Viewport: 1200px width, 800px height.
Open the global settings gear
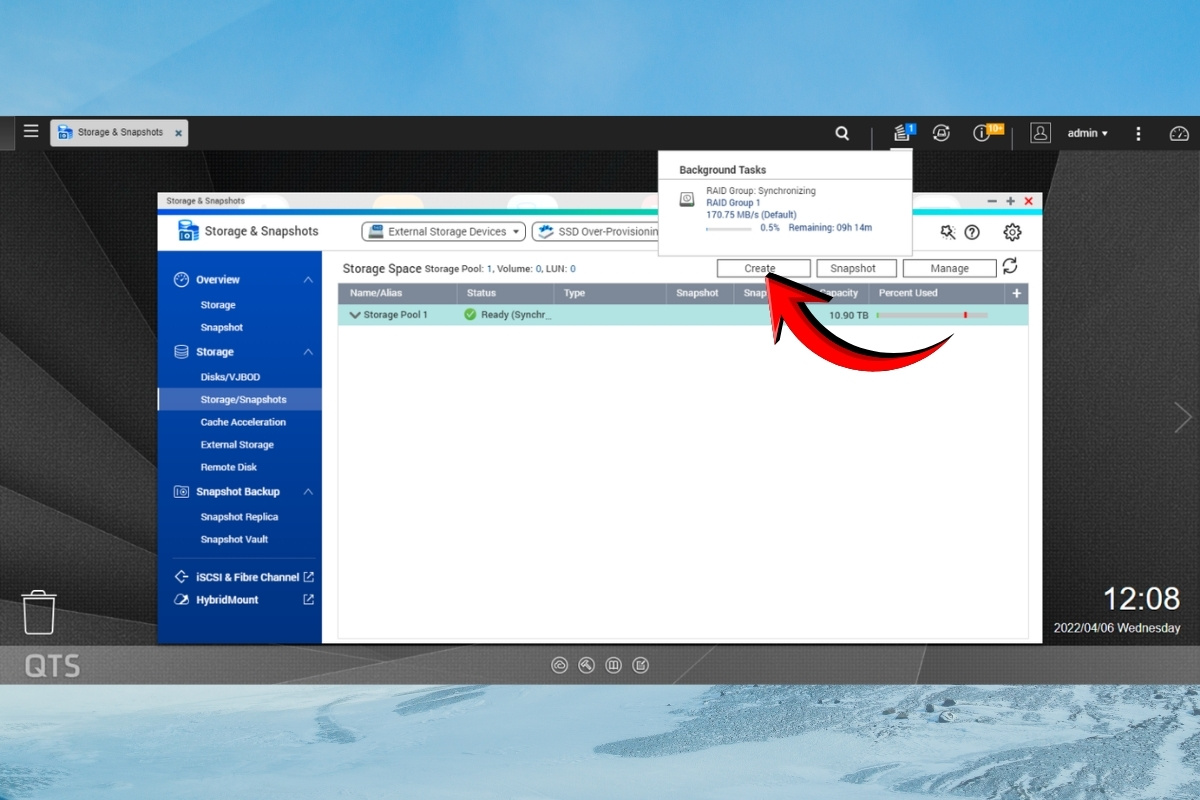point(1012,232)
